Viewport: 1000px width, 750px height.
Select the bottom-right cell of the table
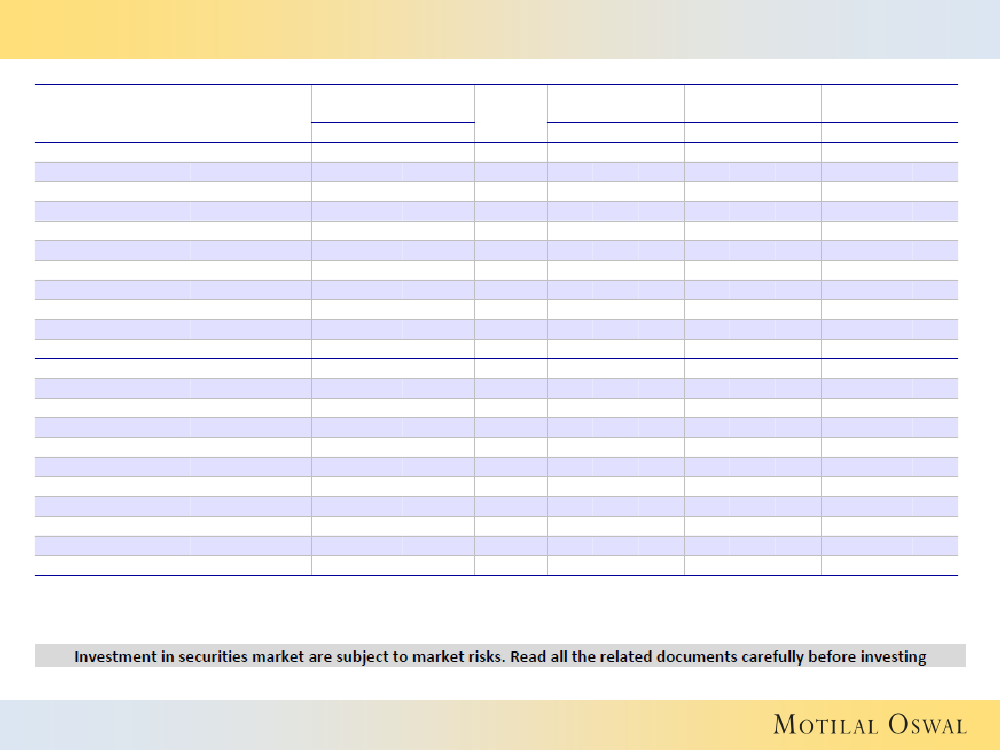pos(889,566)
